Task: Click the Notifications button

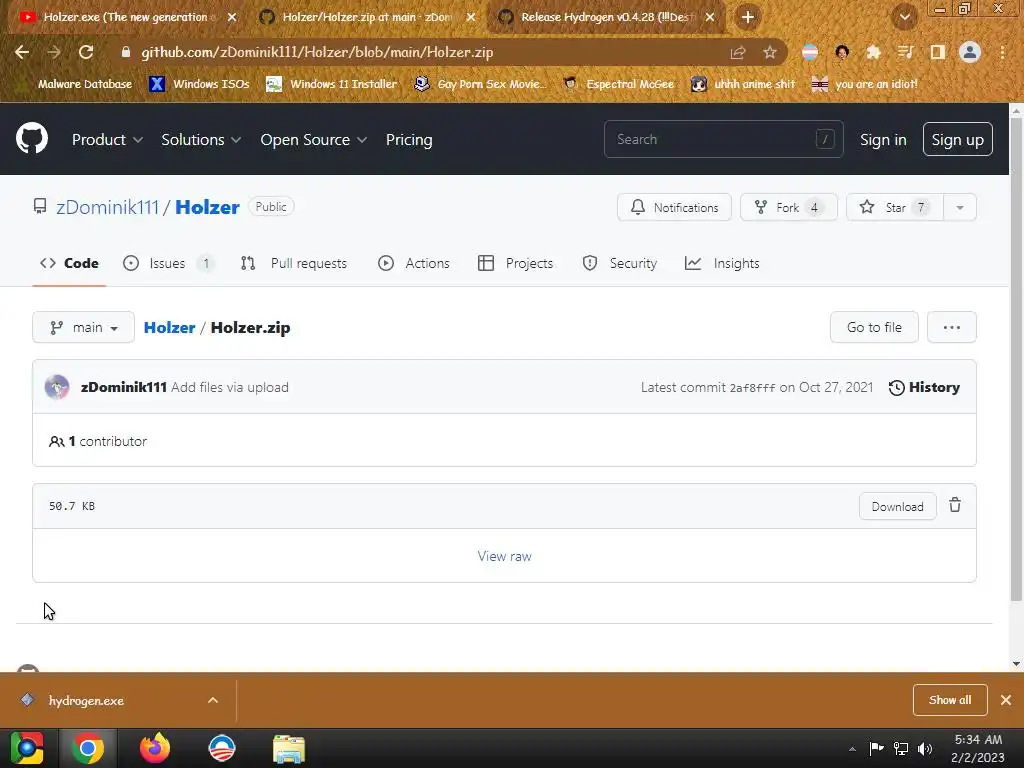Action: 674,207
